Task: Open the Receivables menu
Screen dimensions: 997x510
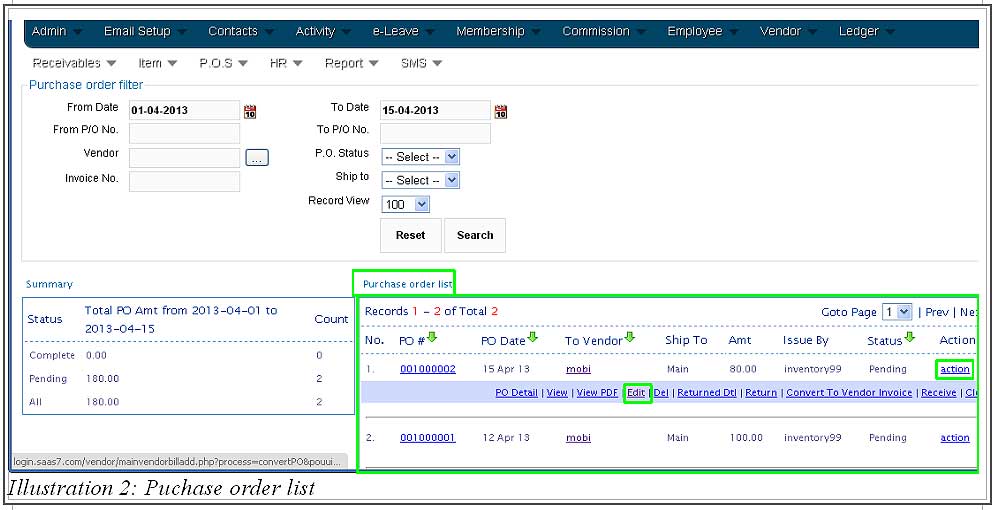Action: pyautogui.click(x=74, y=63)
